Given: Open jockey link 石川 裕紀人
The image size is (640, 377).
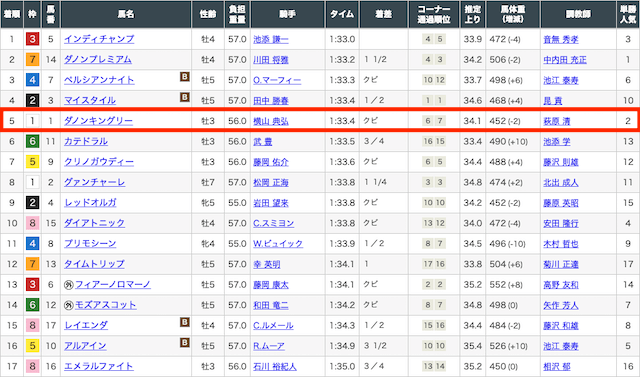Looking at the screenshot, I should tap(275, 366).
